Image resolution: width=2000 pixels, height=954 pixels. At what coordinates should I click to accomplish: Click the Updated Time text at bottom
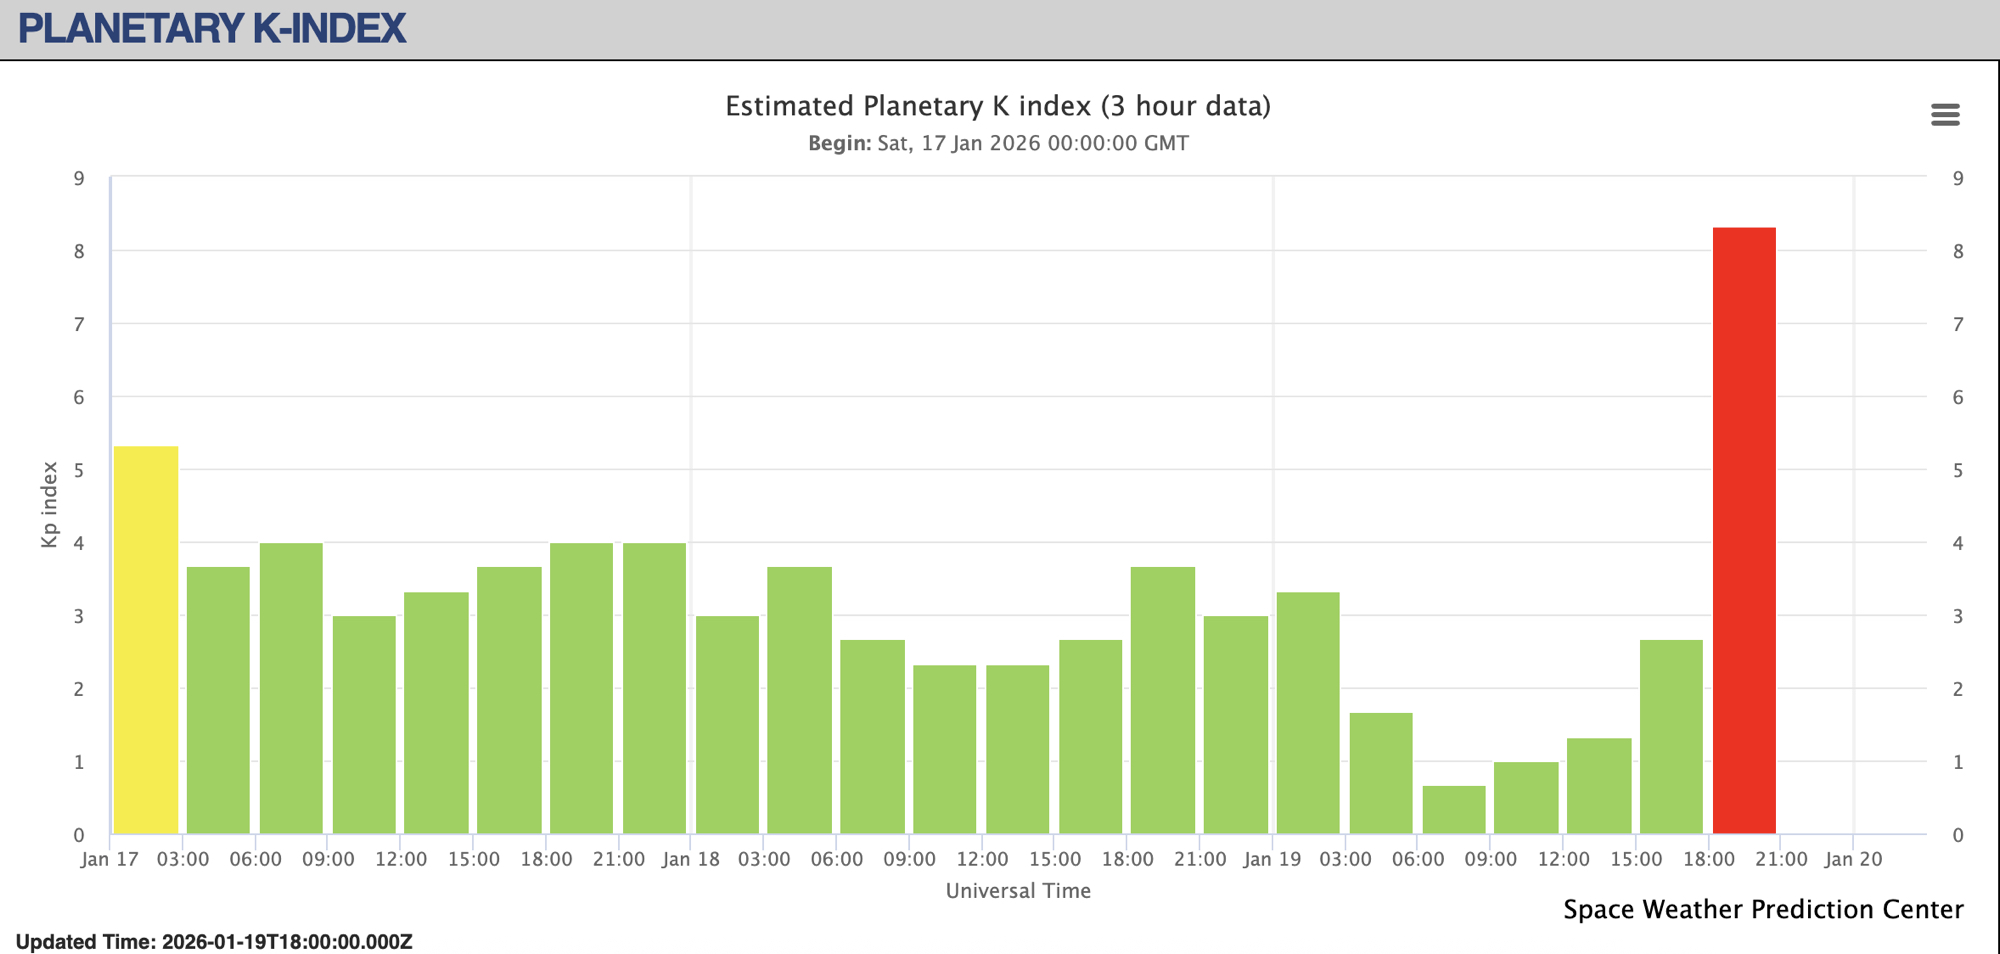click(x=214, y=942)
